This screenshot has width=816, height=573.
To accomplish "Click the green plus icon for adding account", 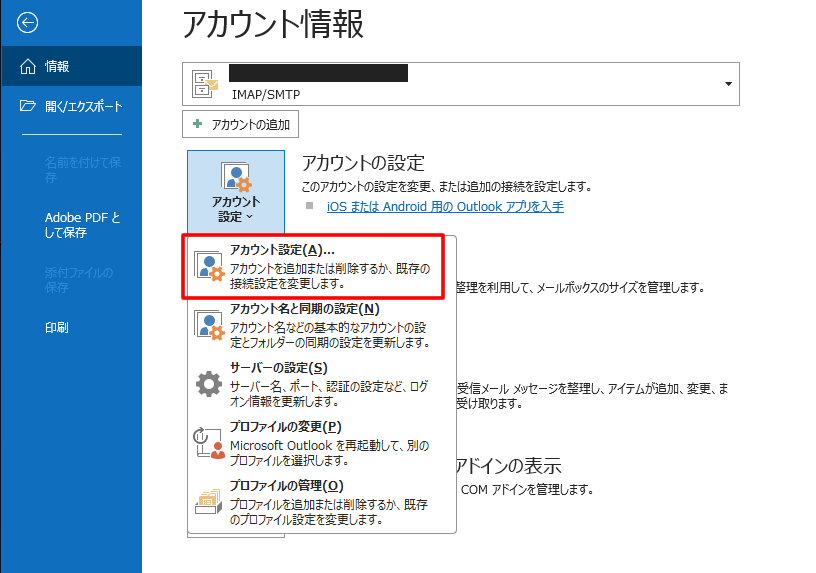I will 197,125.
